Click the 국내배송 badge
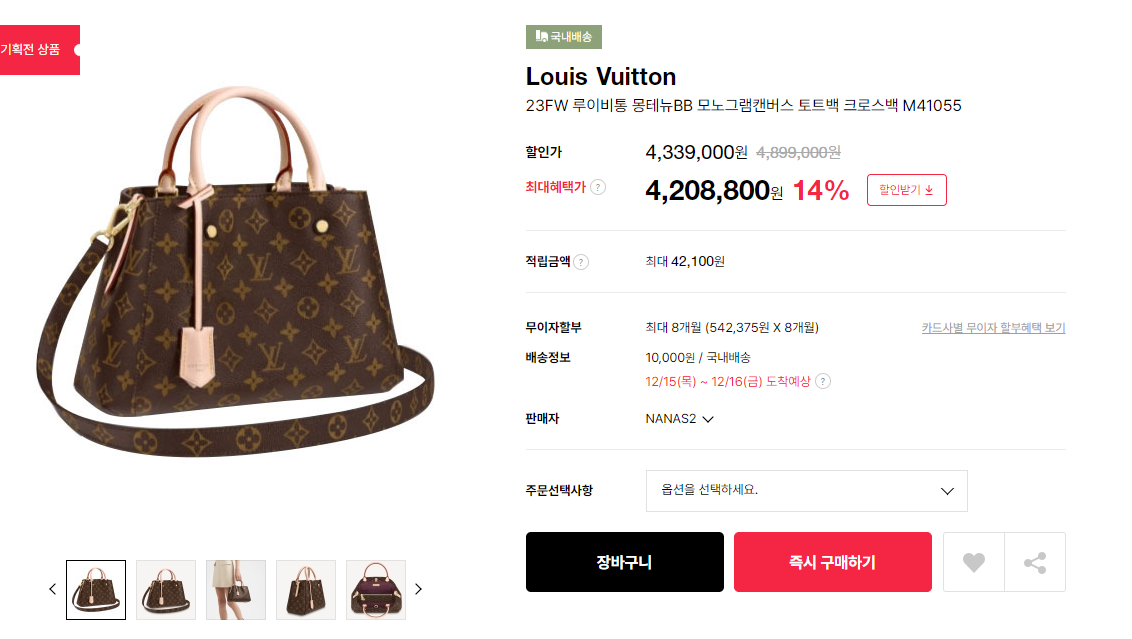 point(564,37)
